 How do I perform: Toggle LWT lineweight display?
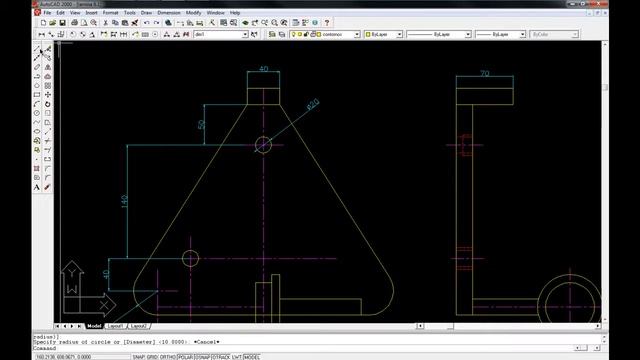pos(237,357)
